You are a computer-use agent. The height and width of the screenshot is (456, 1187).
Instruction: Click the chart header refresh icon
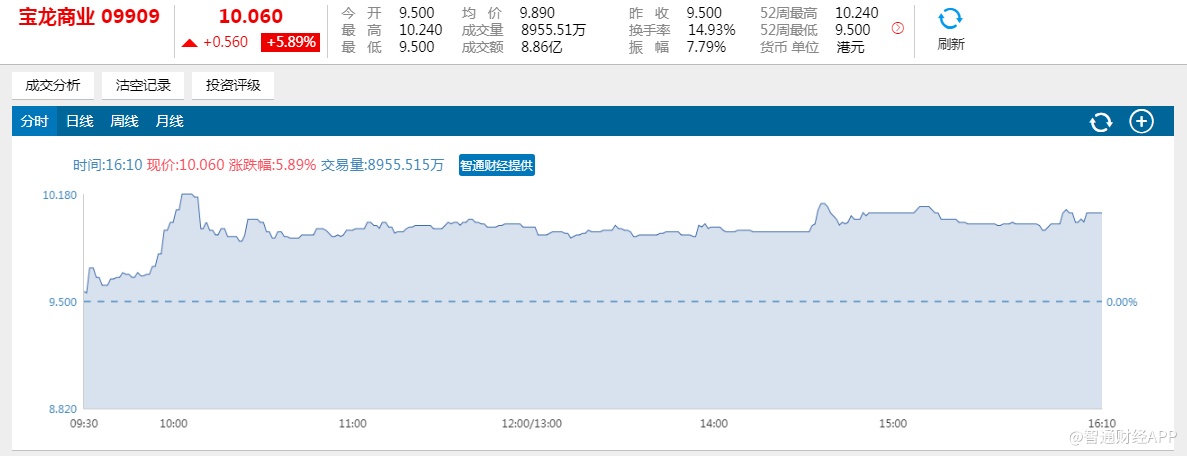point(1101,122)
